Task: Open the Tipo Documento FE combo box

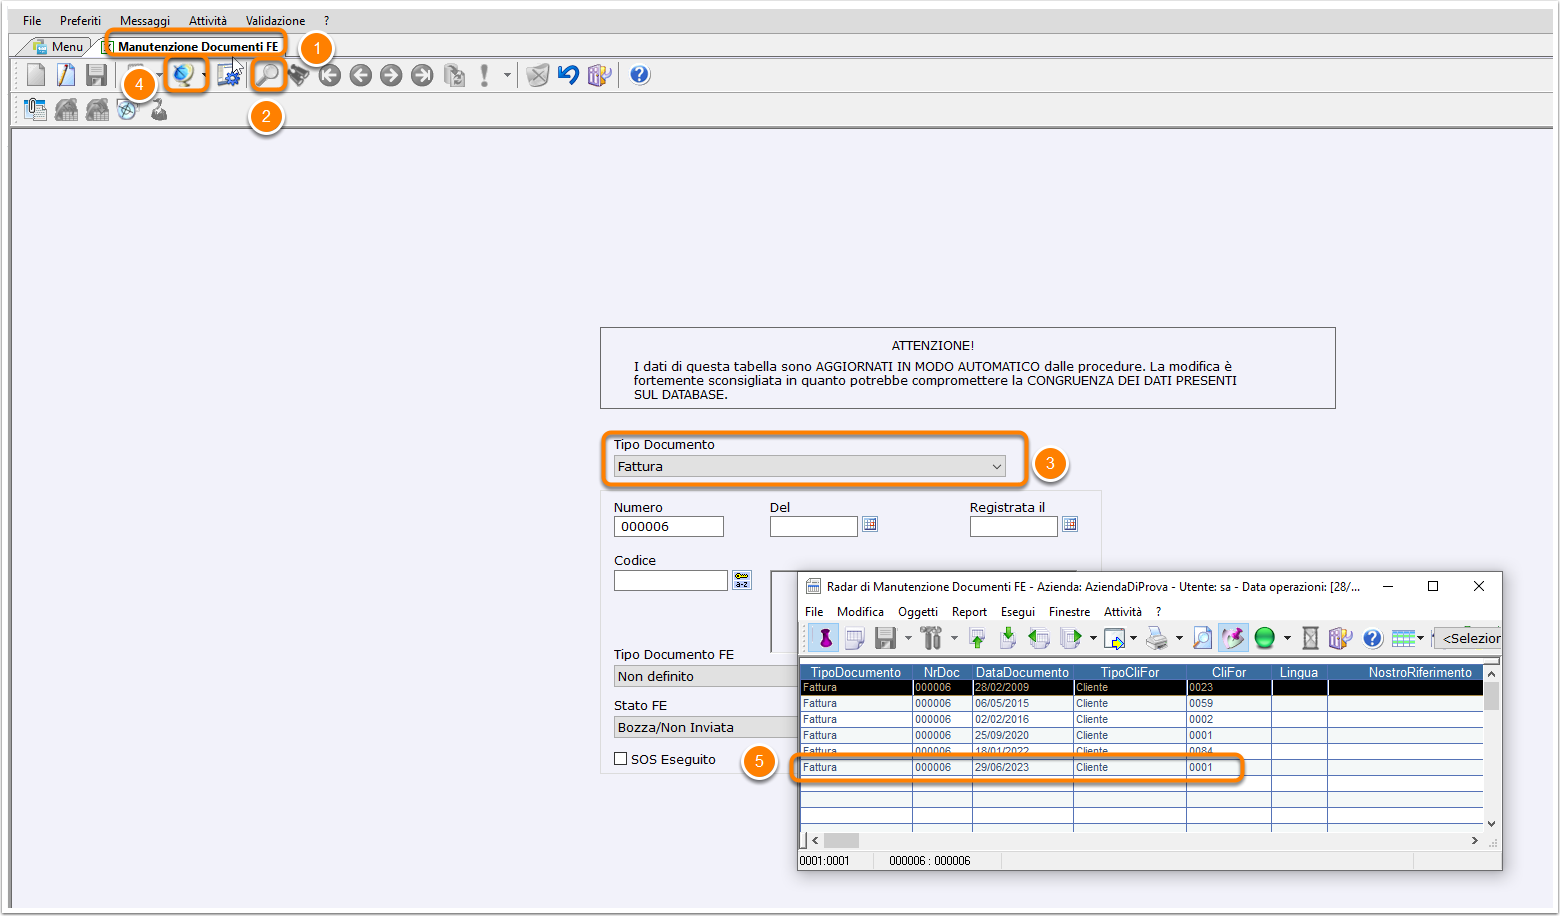Action: tap(706, 677)
